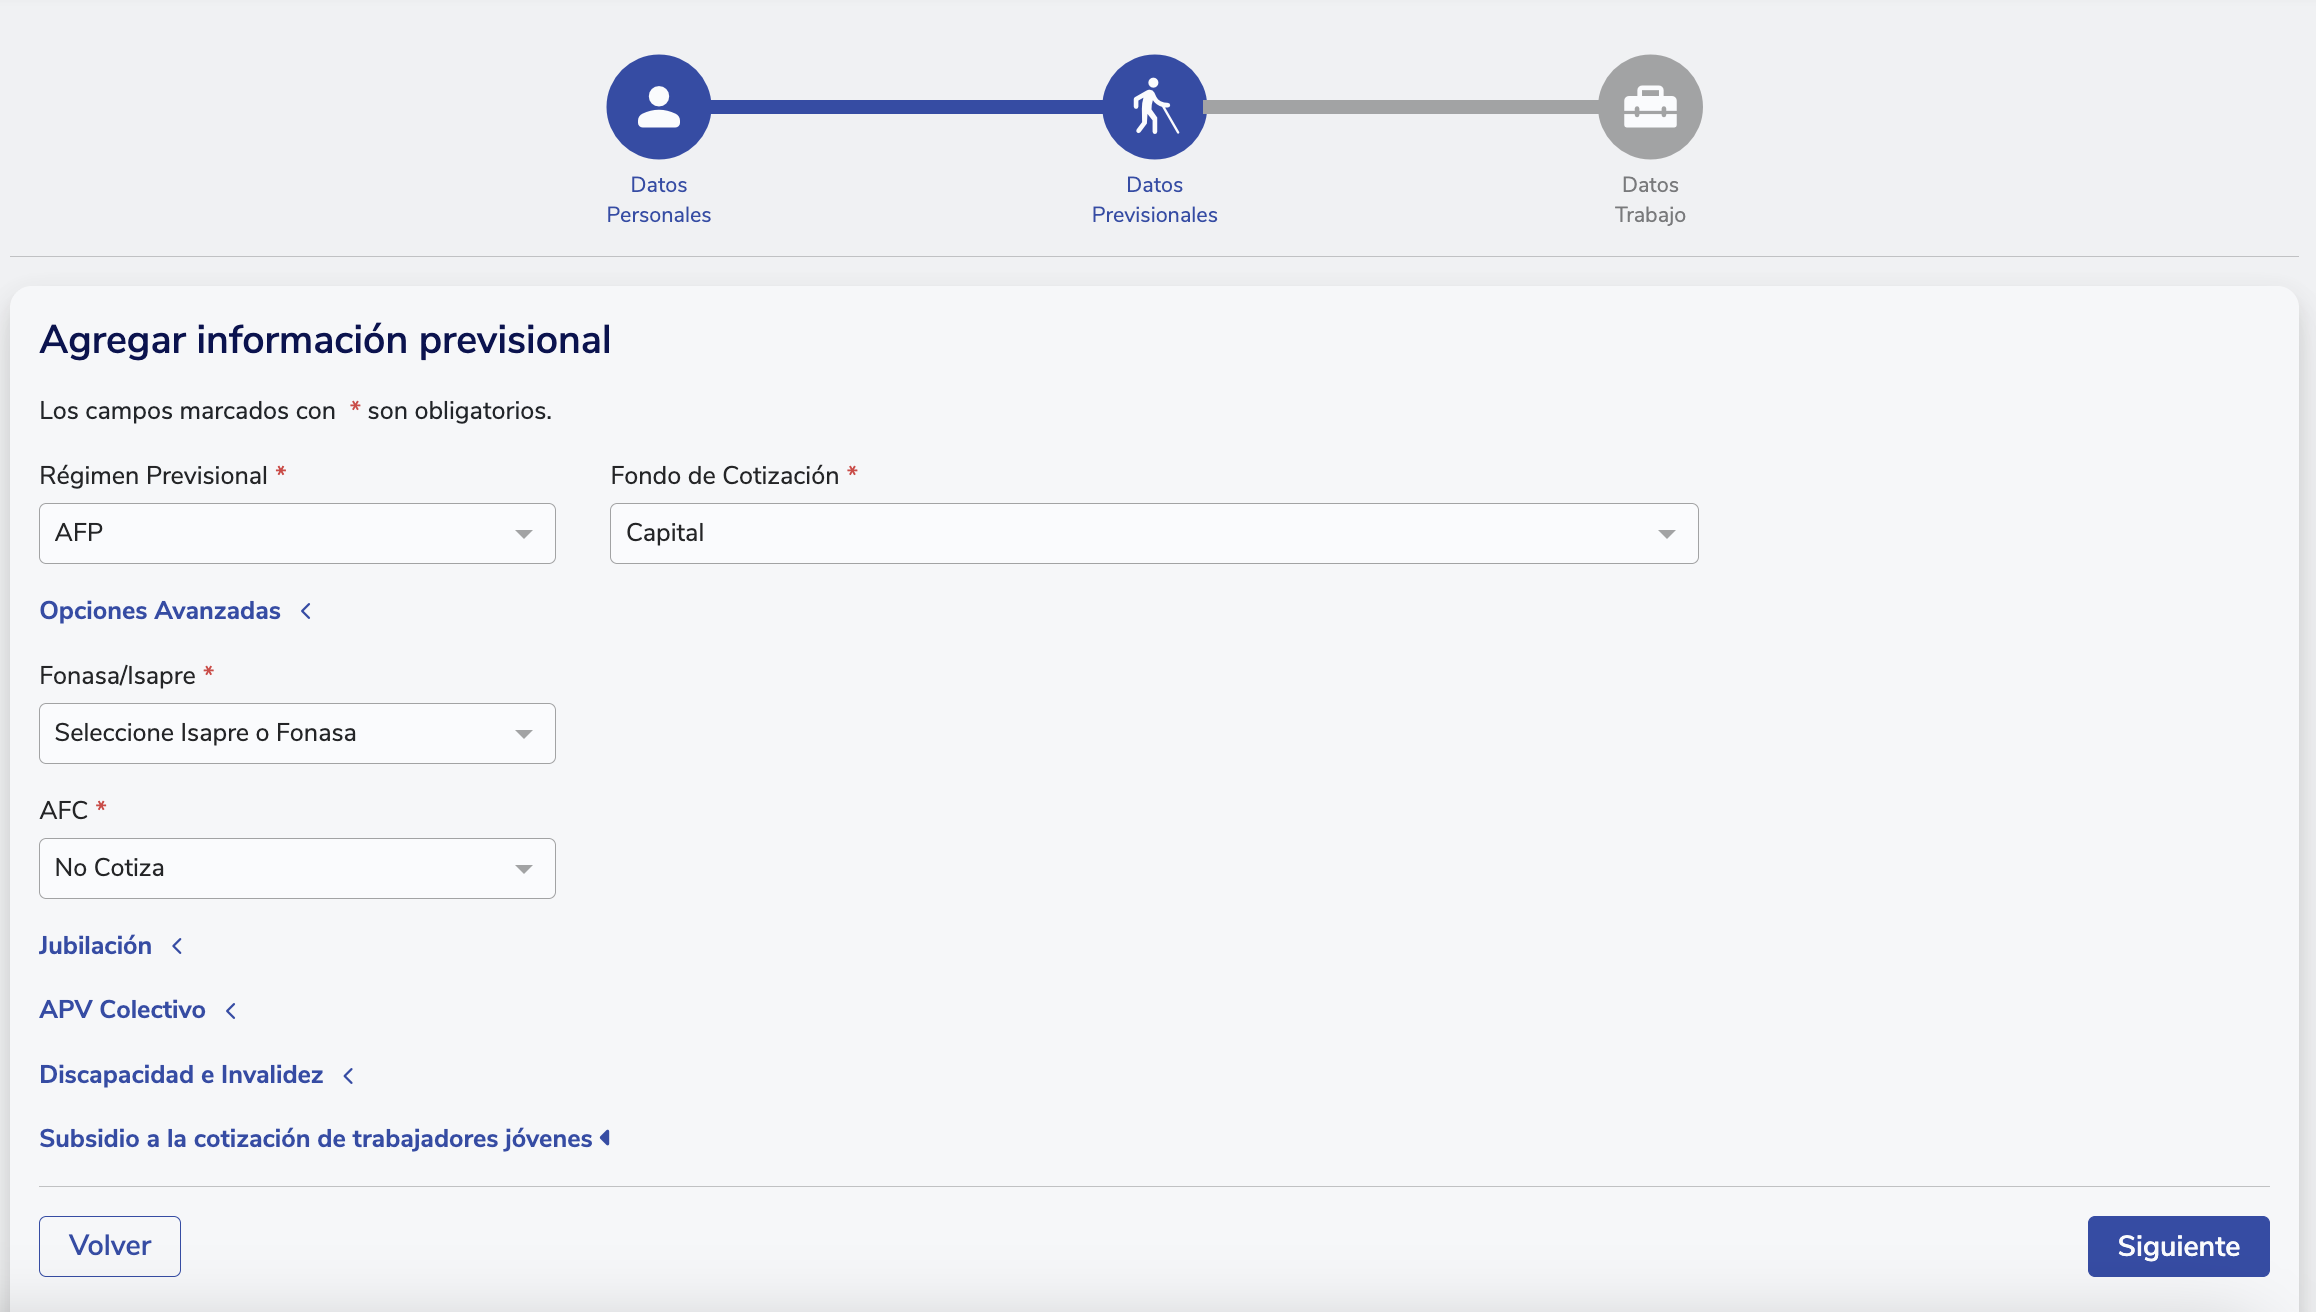2316x1312 pixels.
Task: Open the Fondo de Cotización dropdown
Action: (x=1153, y=533)
